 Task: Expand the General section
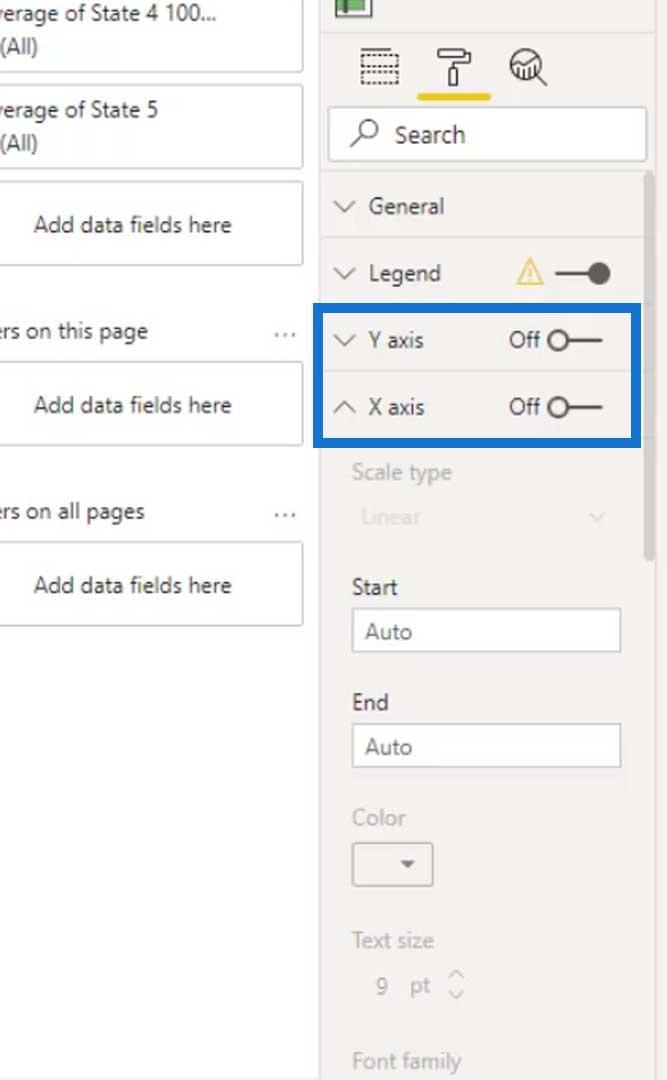[x=484, y=206]
